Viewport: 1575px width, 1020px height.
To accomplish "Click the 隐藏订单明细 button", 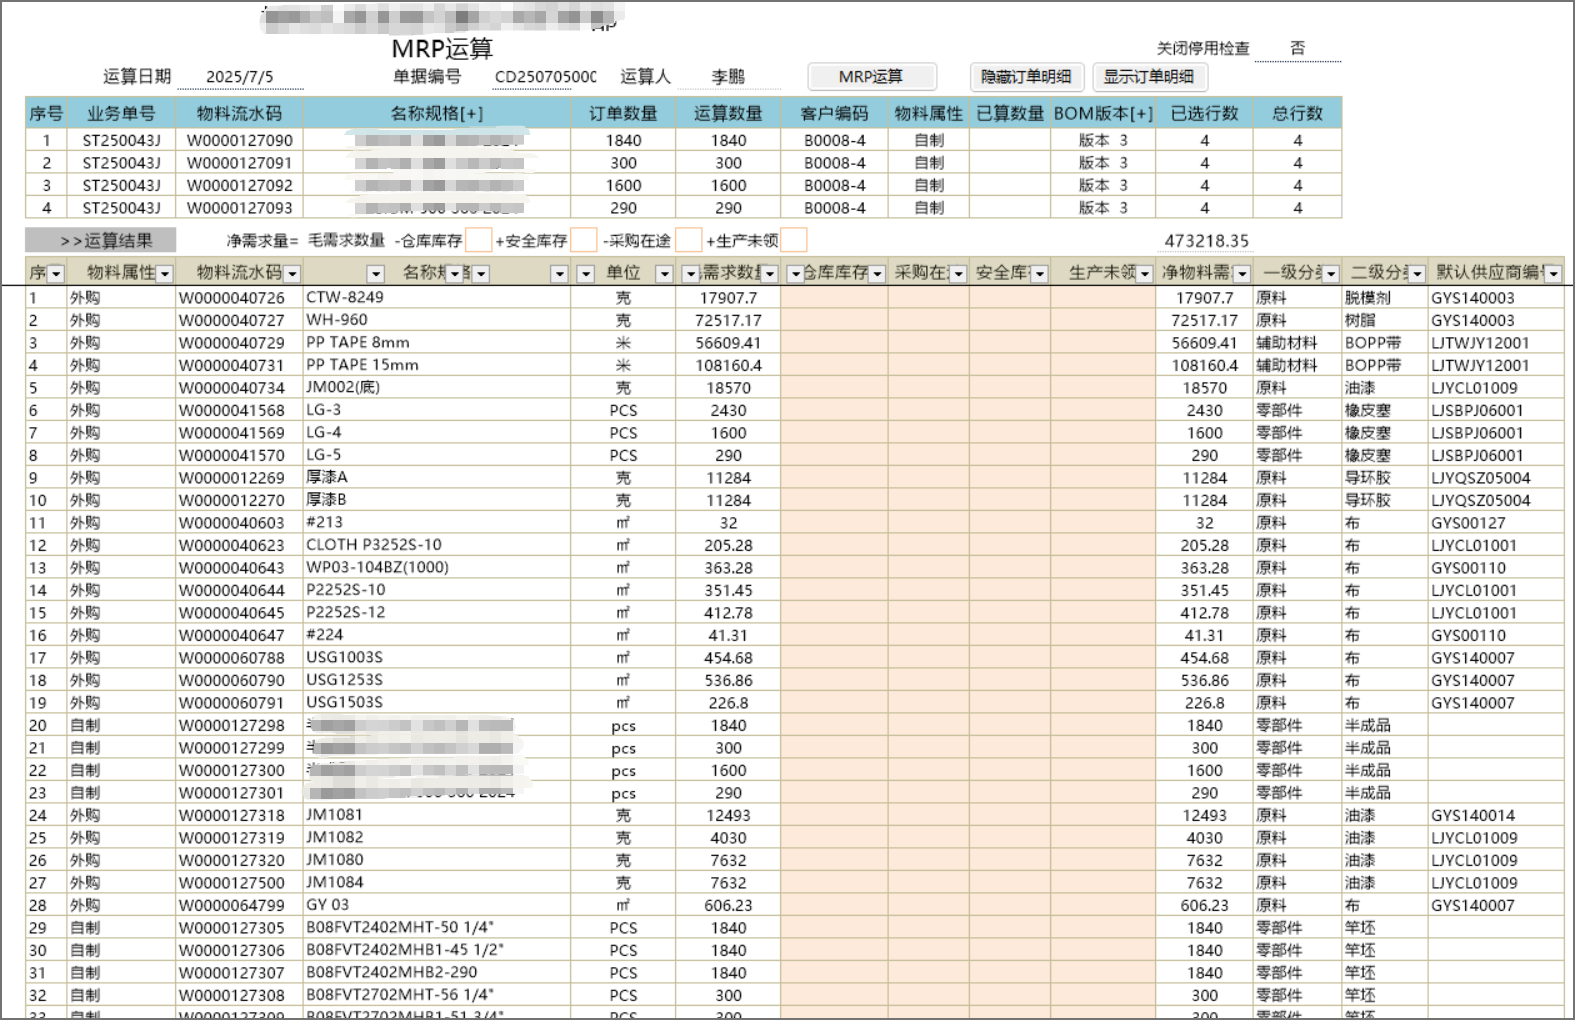I will 1025,77.
